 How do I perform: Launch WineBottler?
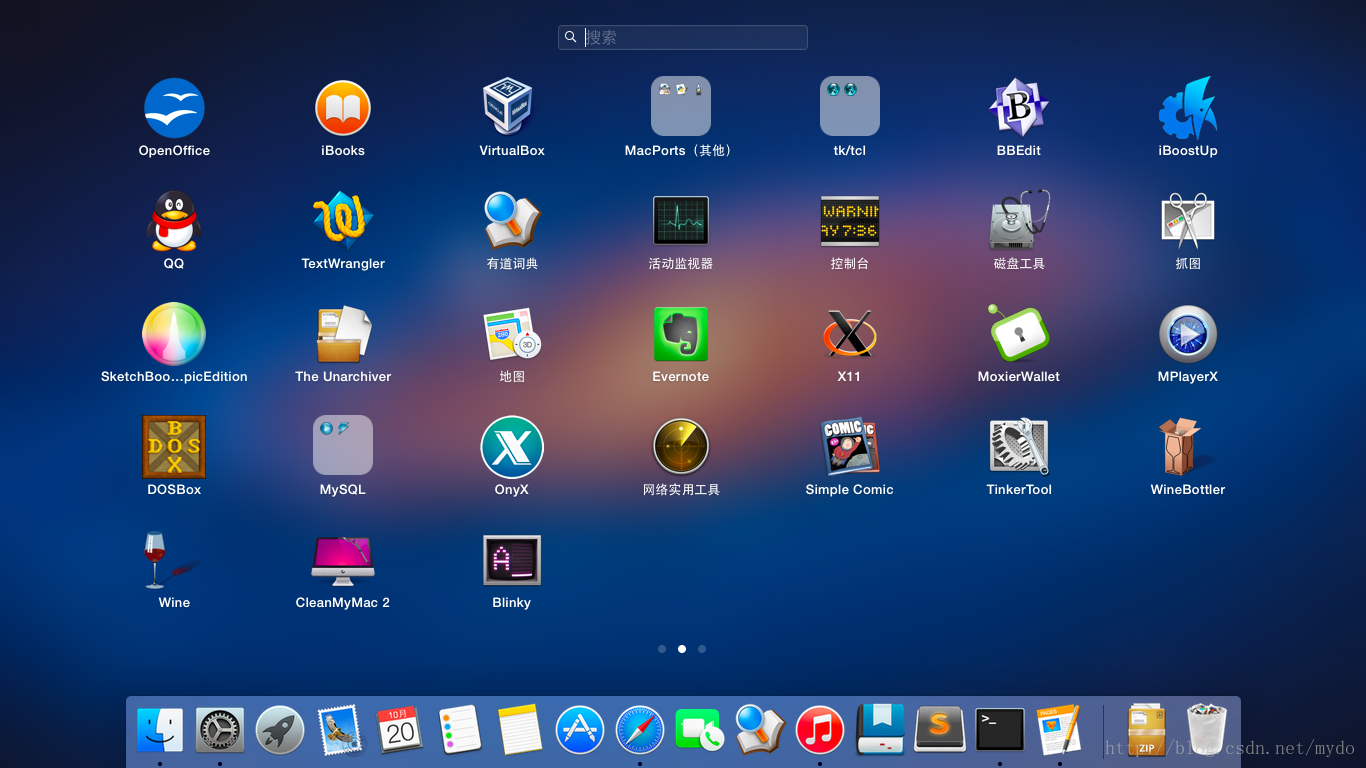click(x=1186, y=446)
